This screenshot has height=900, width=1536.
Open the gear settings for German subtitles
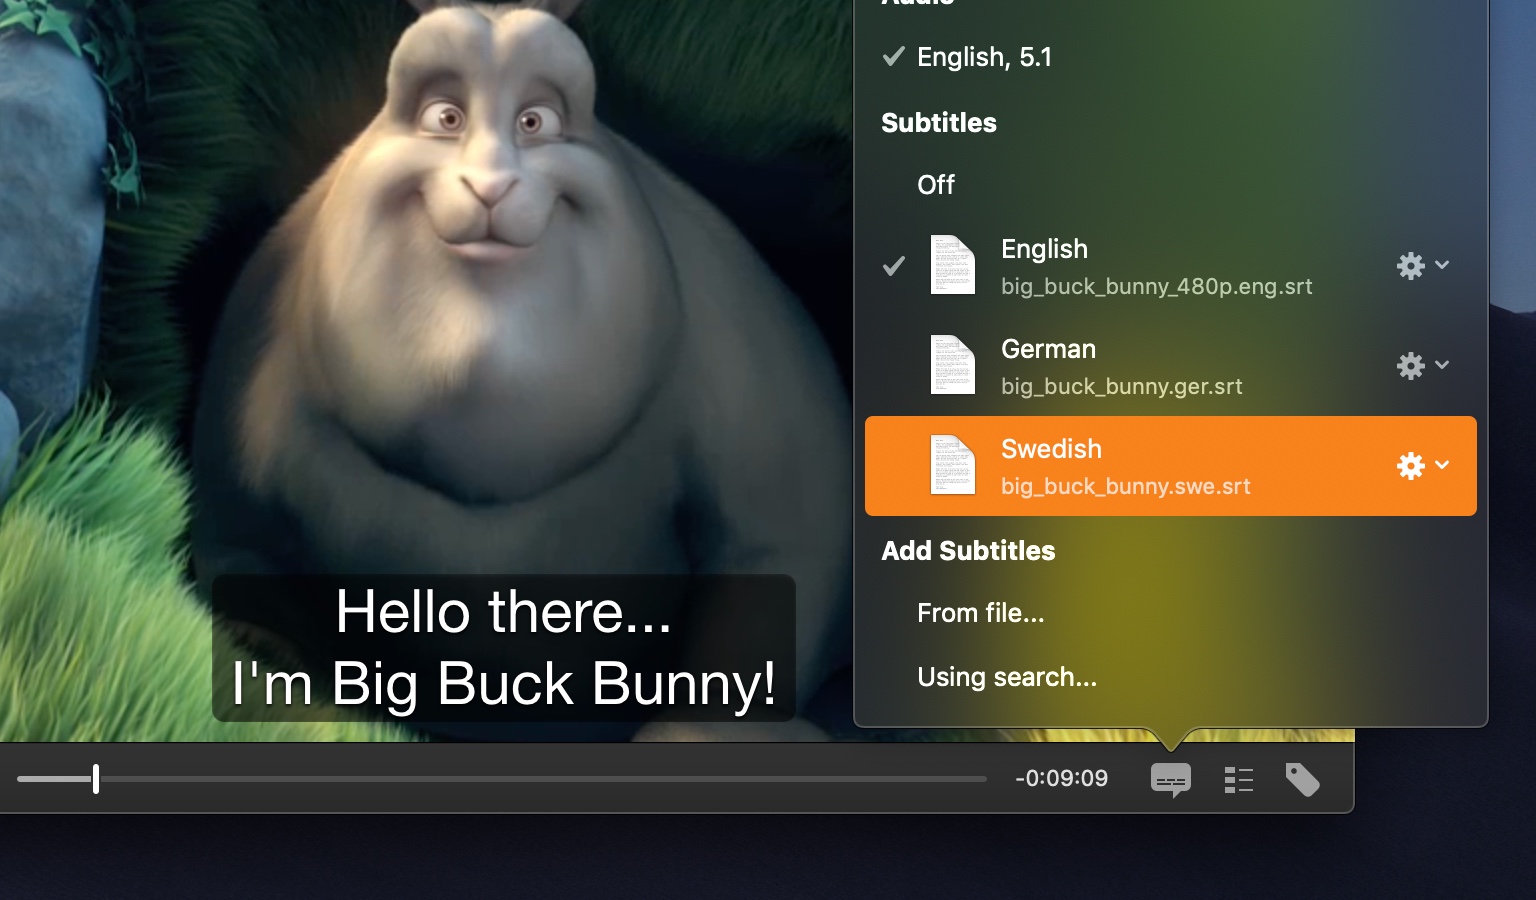[1410, 365]
